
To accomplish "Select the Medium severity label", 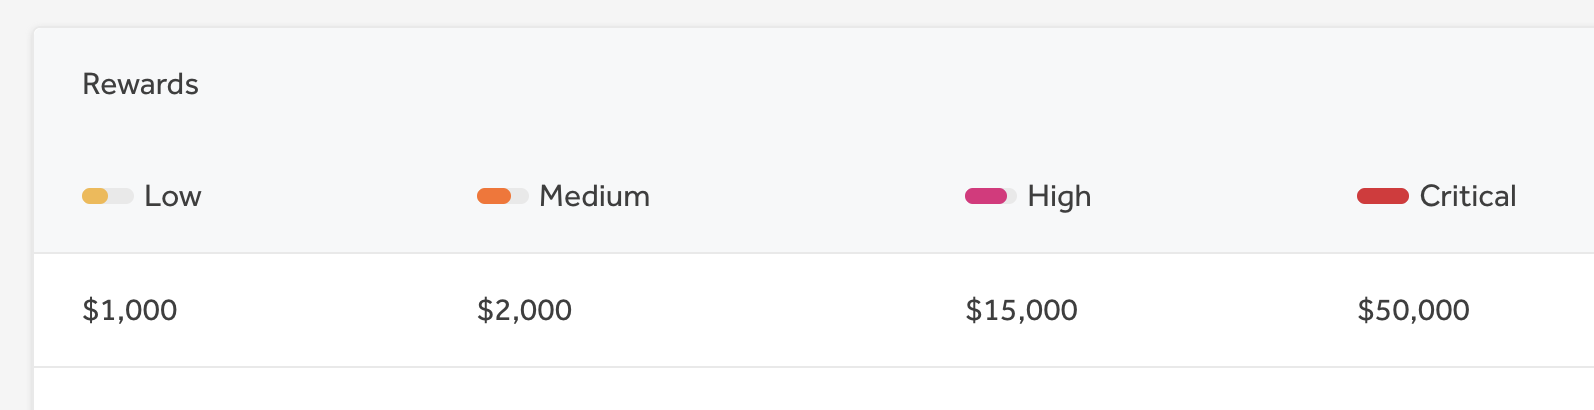I will 594,196.
